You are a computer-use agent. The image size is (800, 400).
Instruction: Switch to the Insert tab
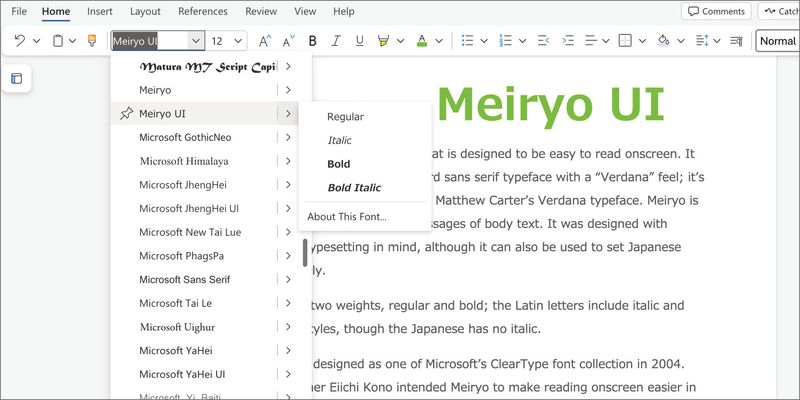pyautogui.click(x=99, y=11)
